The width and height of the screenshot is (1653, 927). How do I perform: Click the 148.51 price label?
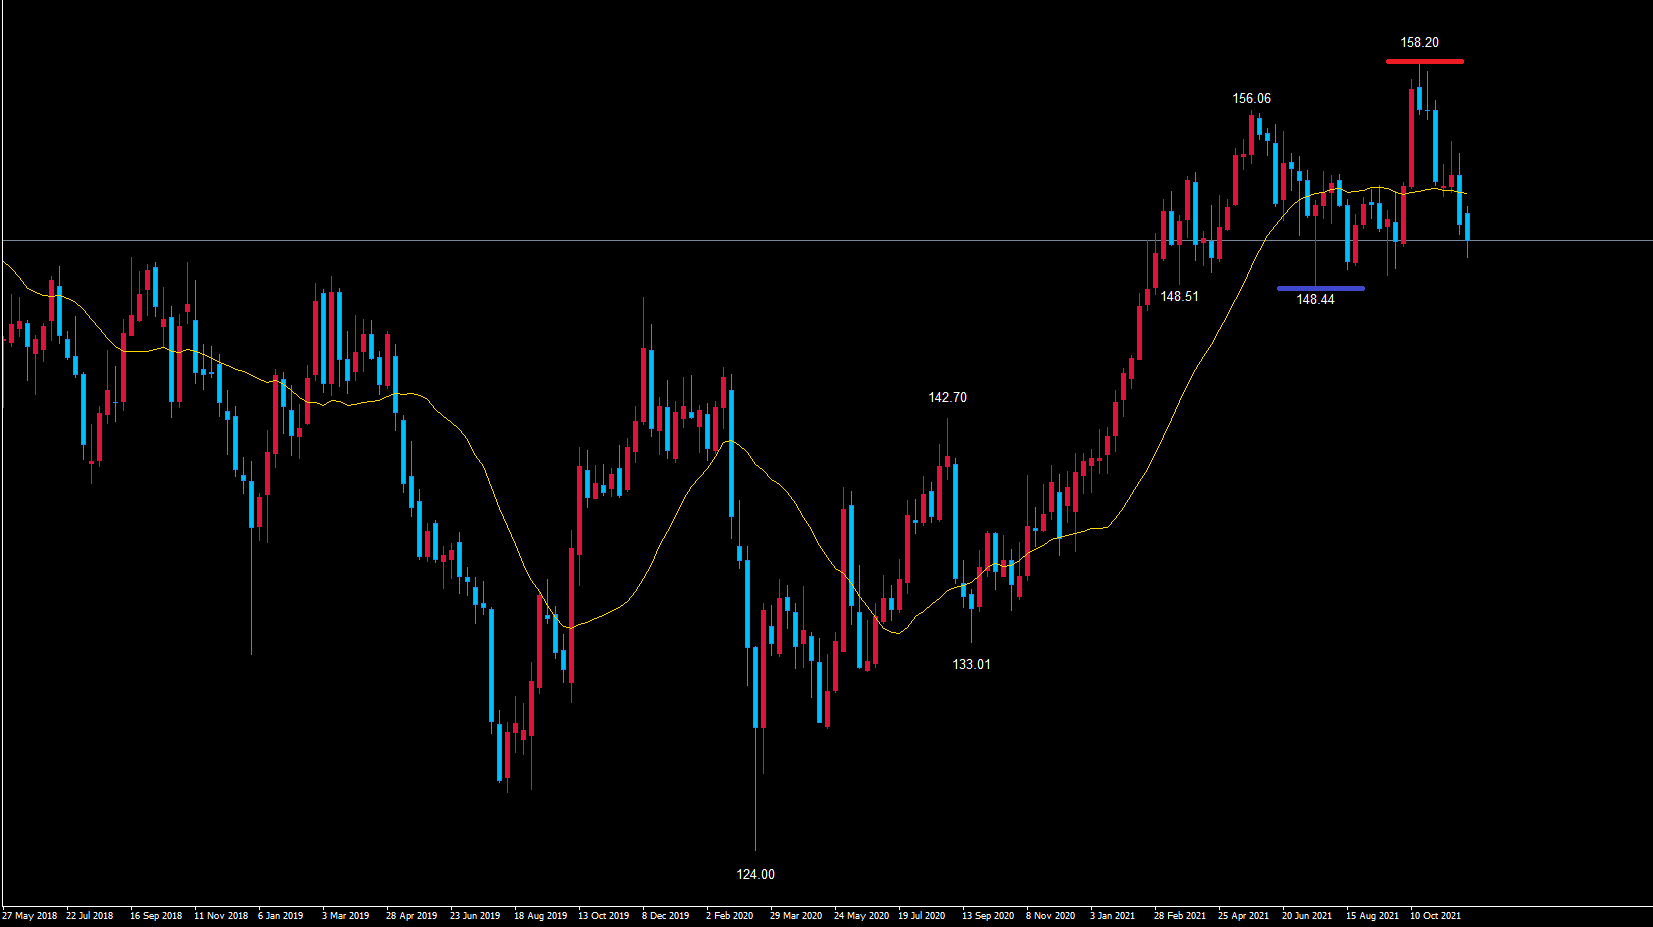point(1179,297)
